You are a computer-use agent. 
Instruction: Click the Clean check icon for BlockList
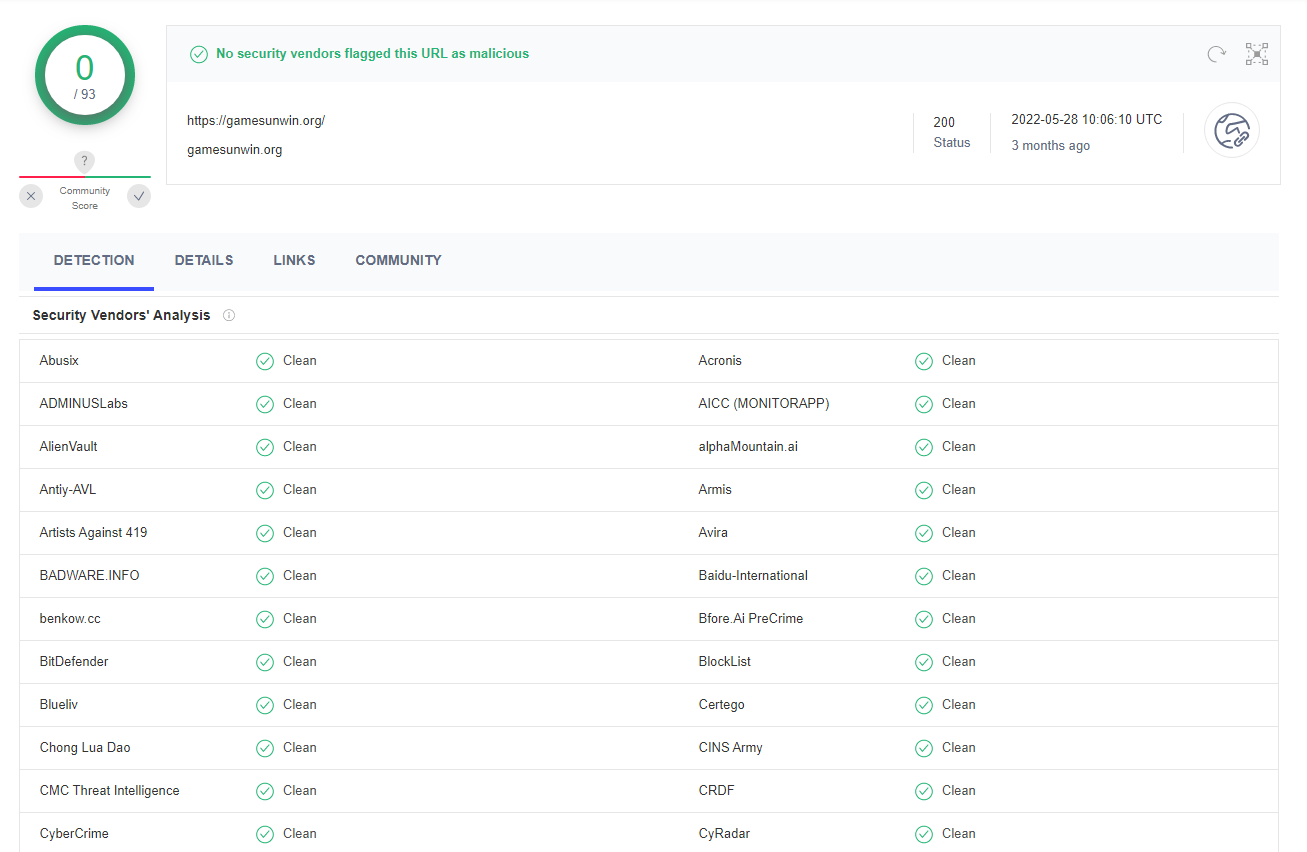924,662
